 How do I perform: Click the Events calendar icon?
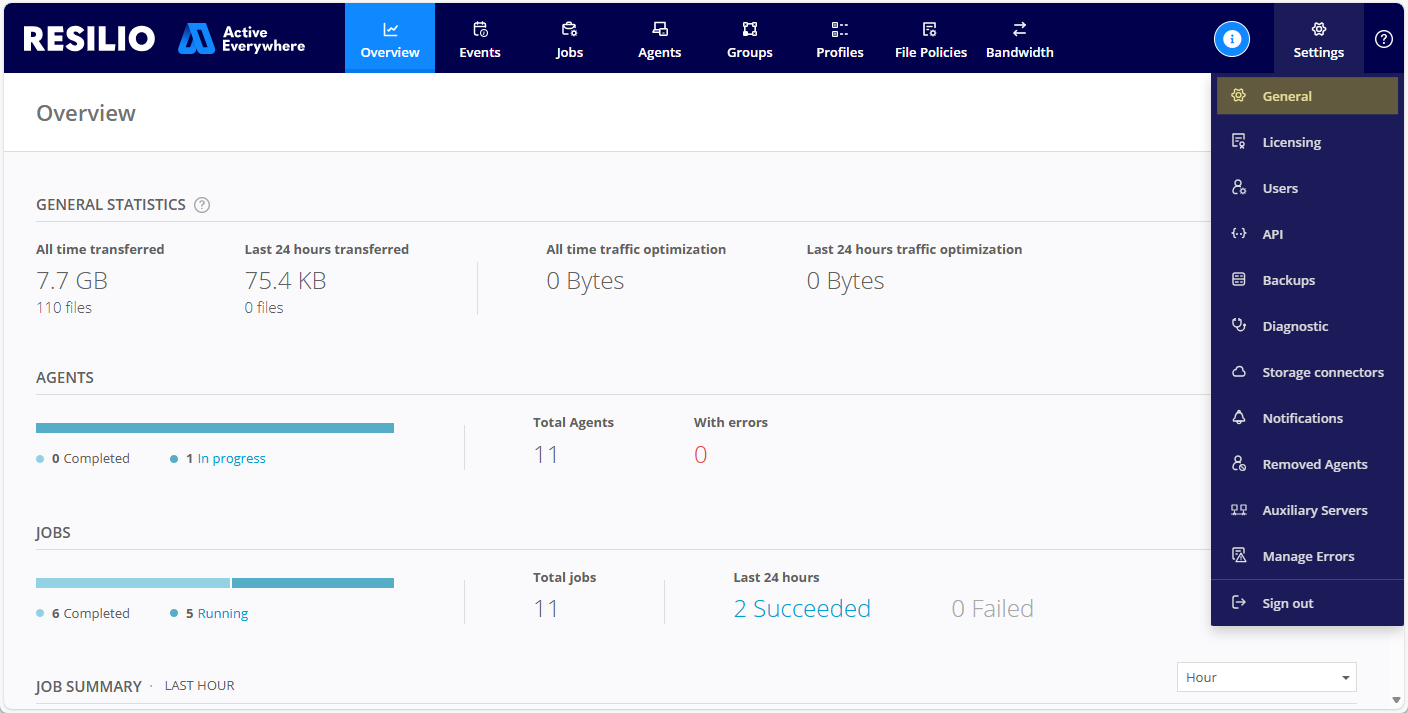click(x=480, y=29)
